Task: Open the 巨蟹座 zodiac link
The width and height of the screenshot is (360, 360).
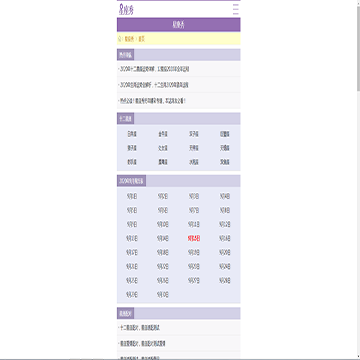Action: point(225,134)
